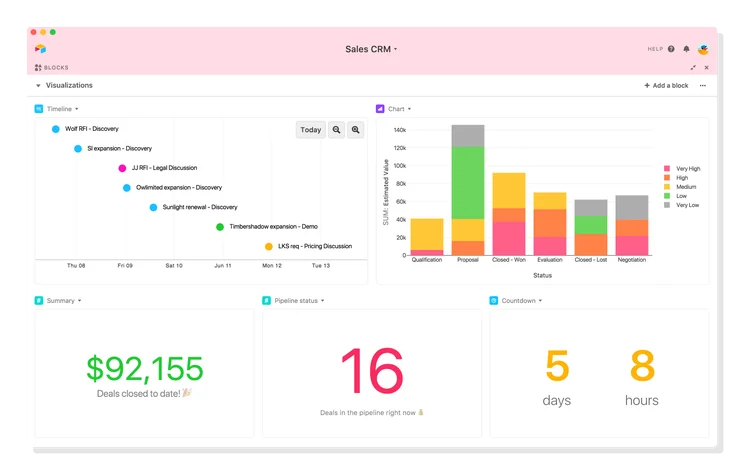Click the BLOCKS label

pyautogui.click(x=56, y=67)
